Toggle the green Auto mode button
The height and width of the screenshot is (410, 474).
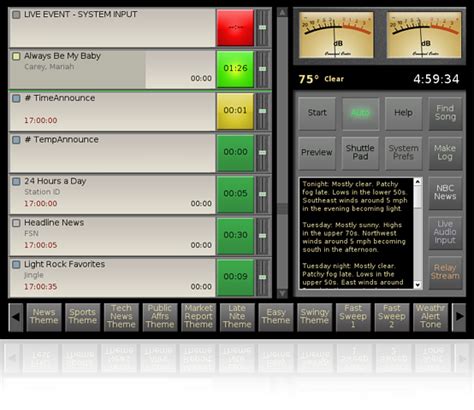[360, 113]
